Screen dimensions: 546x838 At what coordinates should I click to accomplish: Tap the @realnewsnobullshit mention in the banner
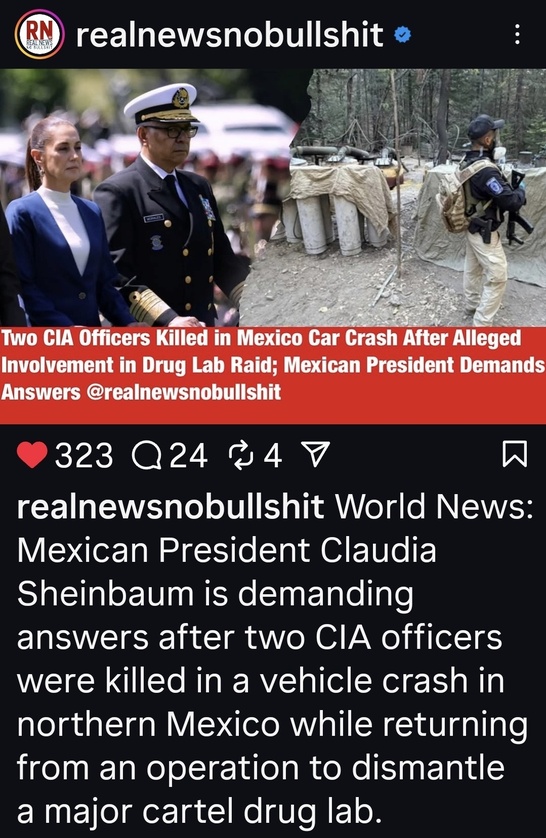pos(183,392)
